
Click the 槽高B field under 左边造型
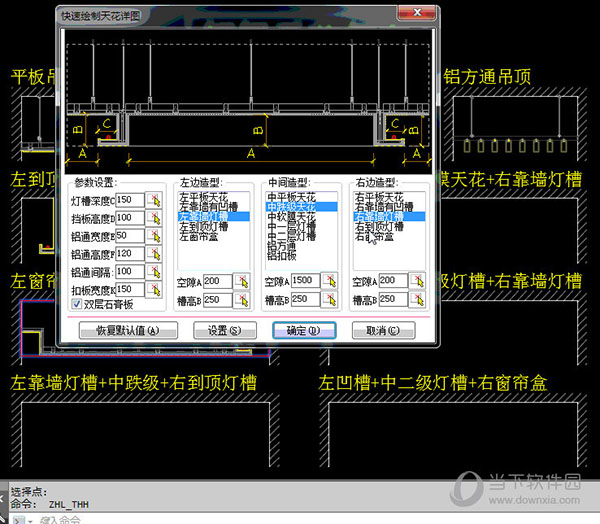pos(218,300)
